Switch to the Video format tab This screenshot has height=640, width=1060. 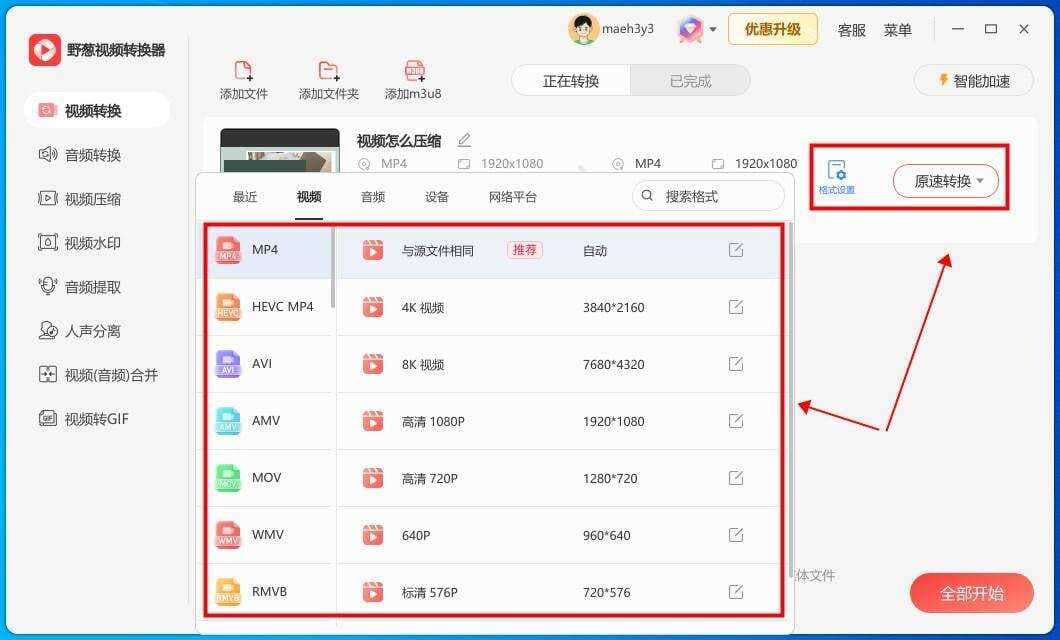(x=309, y=197)
